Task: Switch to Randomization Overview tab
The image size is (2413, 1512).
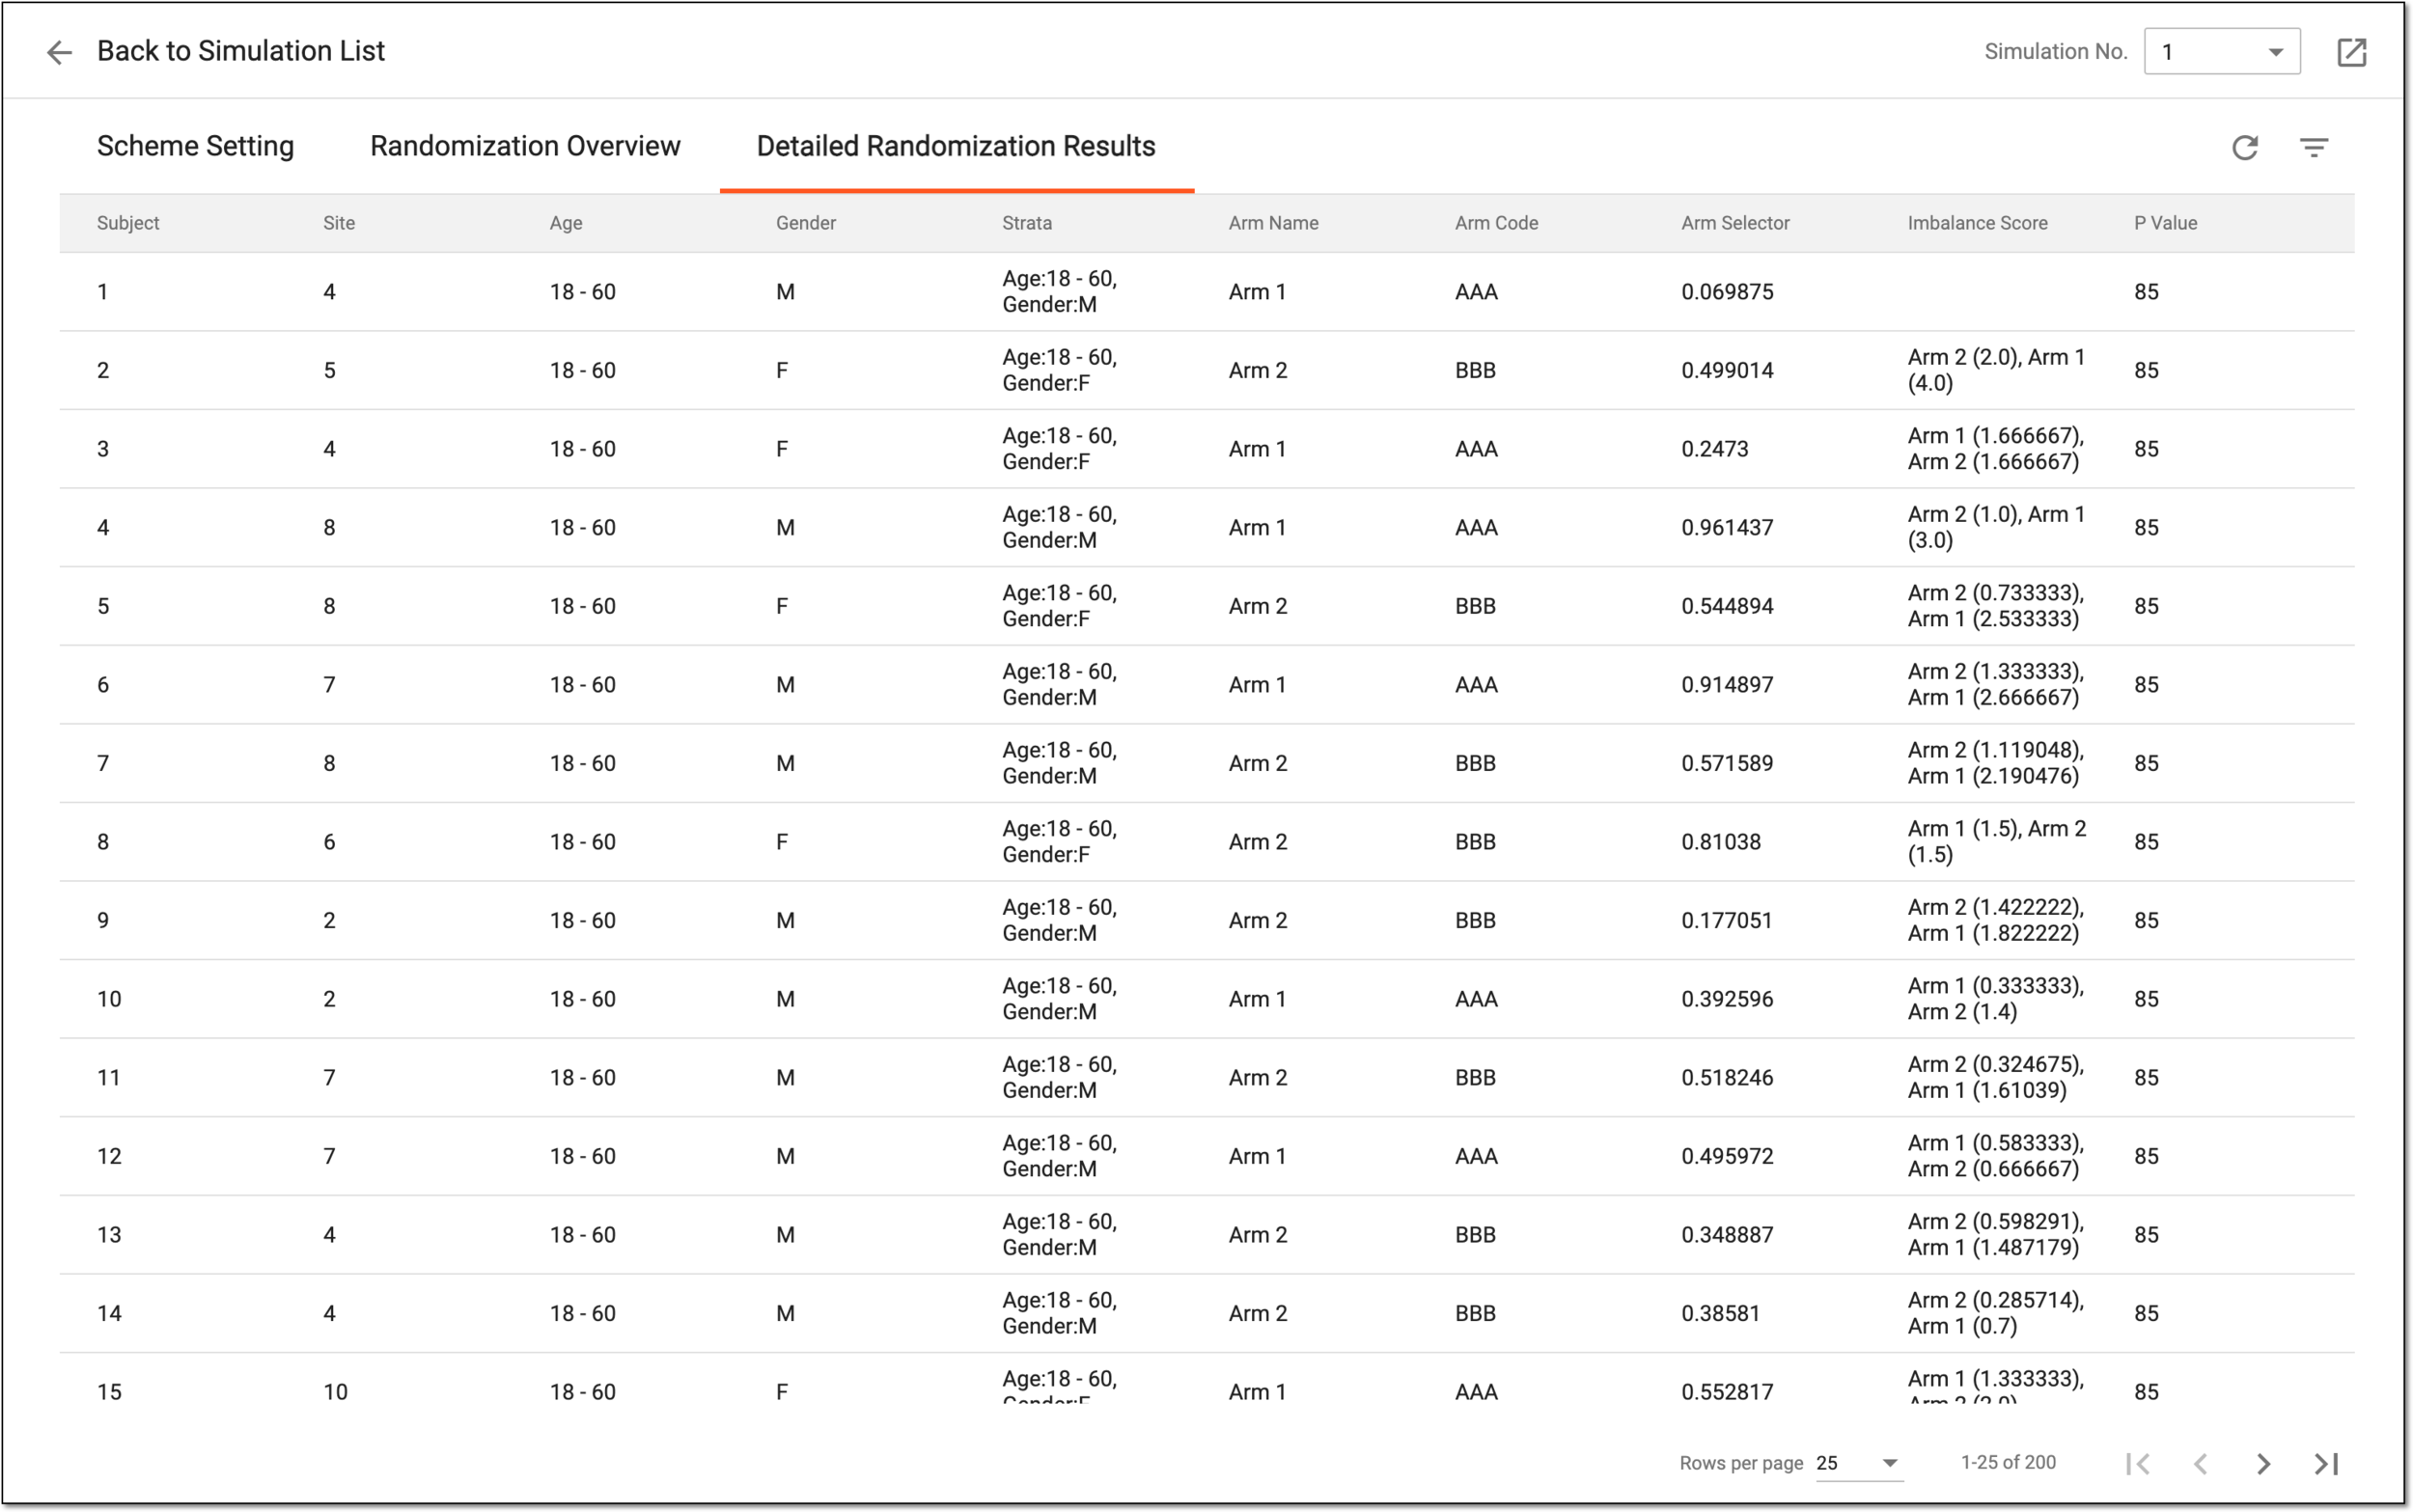Action: point(525,146)
